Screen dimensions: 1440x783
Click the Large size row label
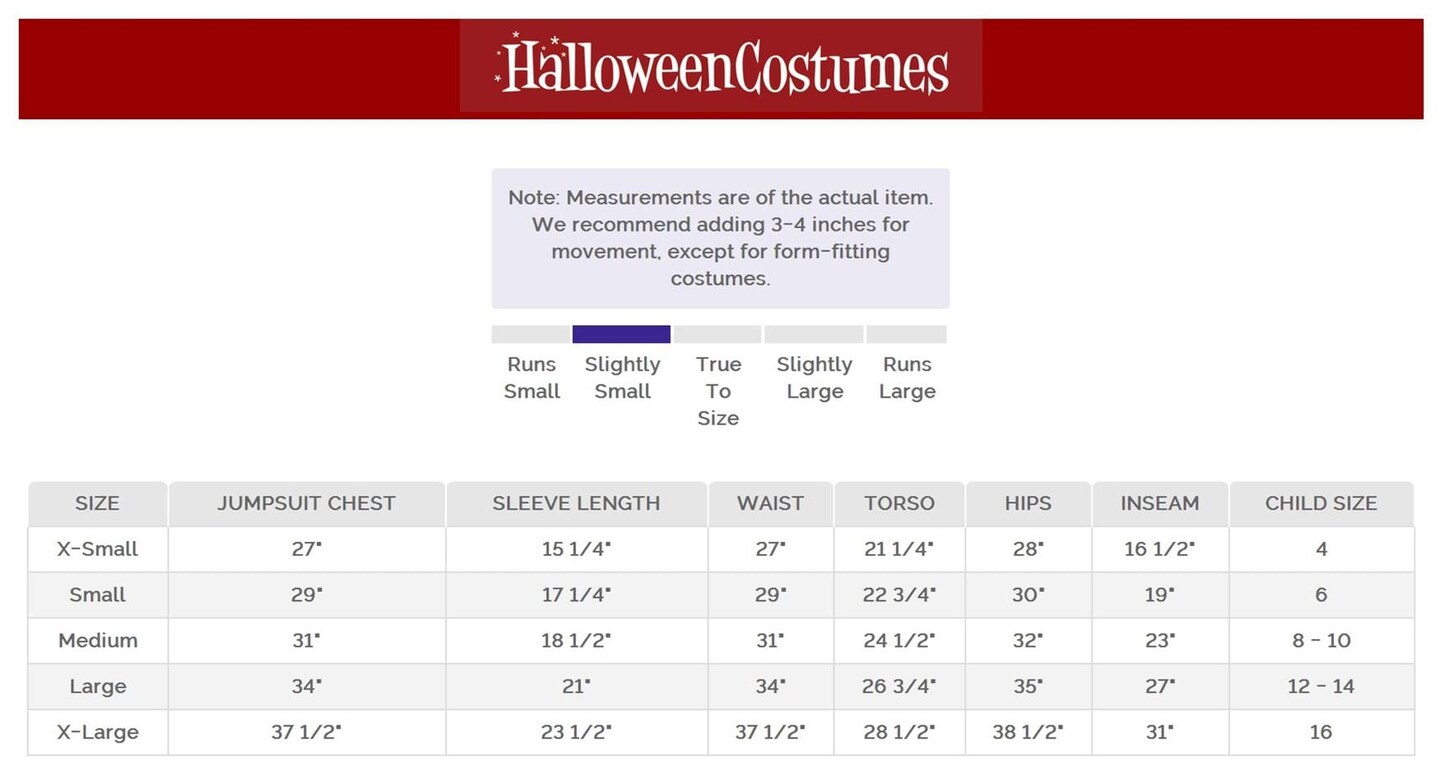coord(97,686)
